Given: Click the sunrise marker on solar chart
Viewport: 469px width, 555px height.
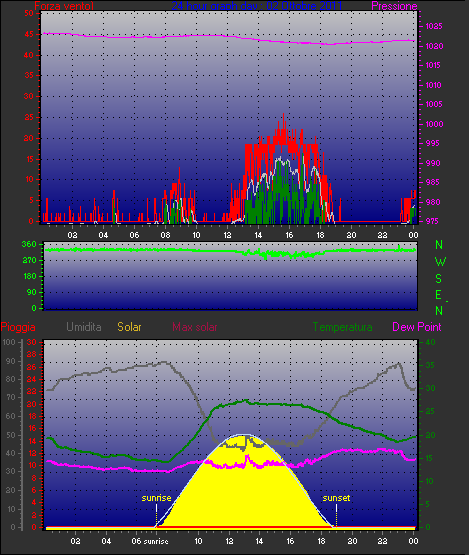Looking at the screenshot, I should [x=156, y=498].
